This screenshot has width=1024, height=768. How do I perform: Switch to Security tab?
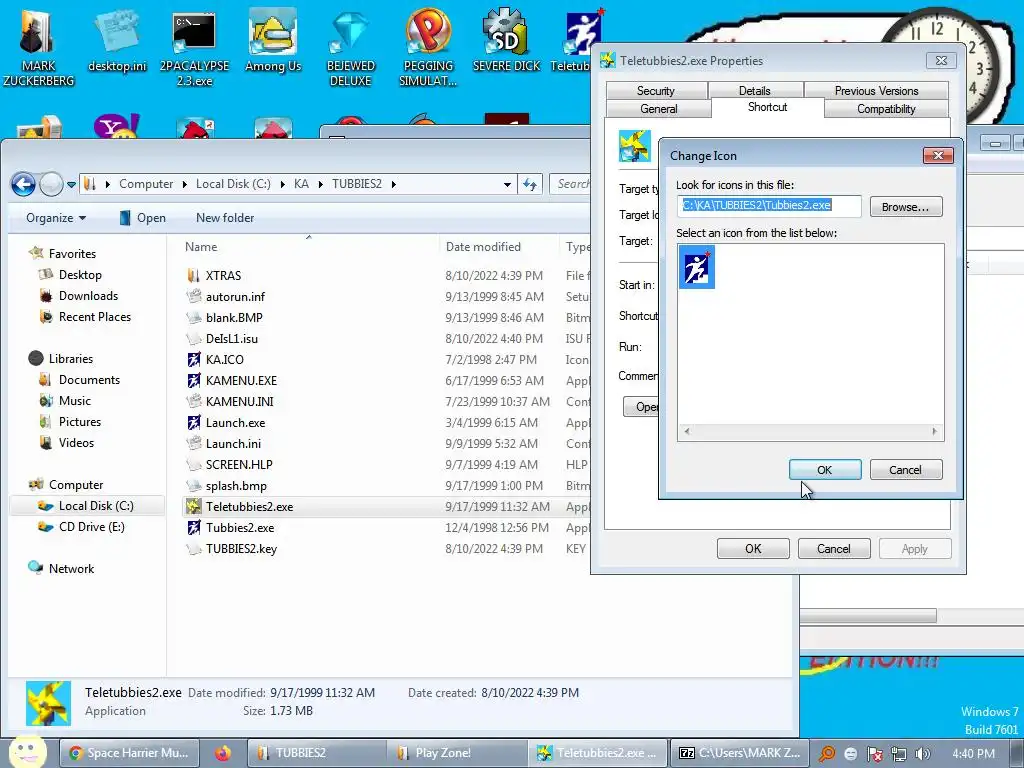pos(656,91)
